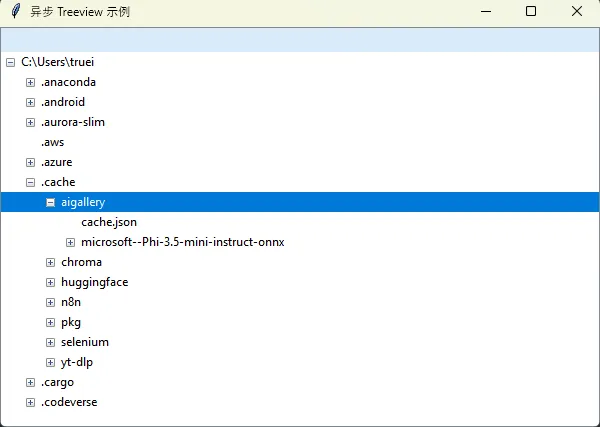Select the .codeverse tree item
This screenshot has width=600, height=427.
pos(69,402)
